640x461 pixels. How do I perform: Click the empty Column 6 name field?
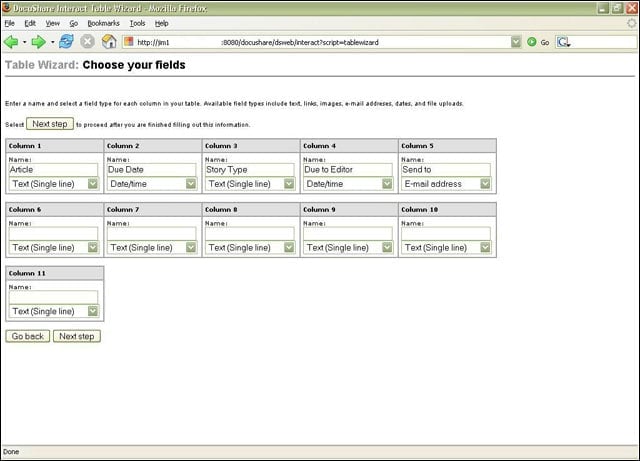pyautogui.click(x=53, y=234)
